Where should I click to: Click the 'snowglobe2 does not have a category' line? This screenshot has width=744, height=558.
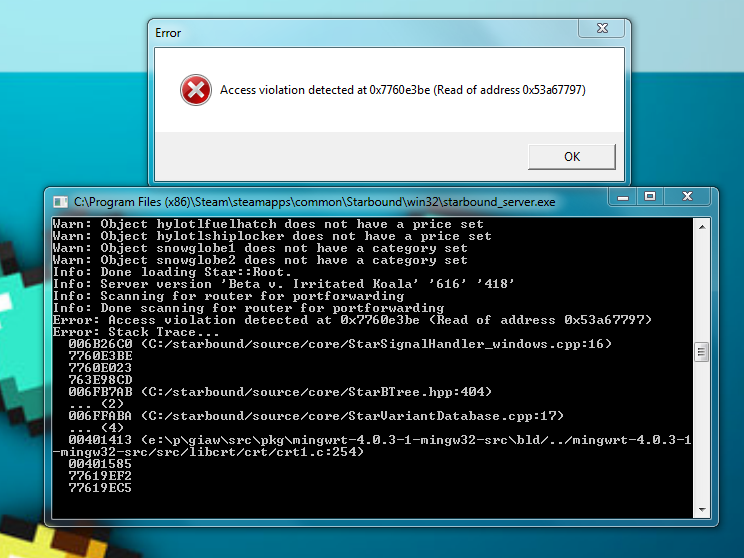pyautogui.click(x=260, y=260)
